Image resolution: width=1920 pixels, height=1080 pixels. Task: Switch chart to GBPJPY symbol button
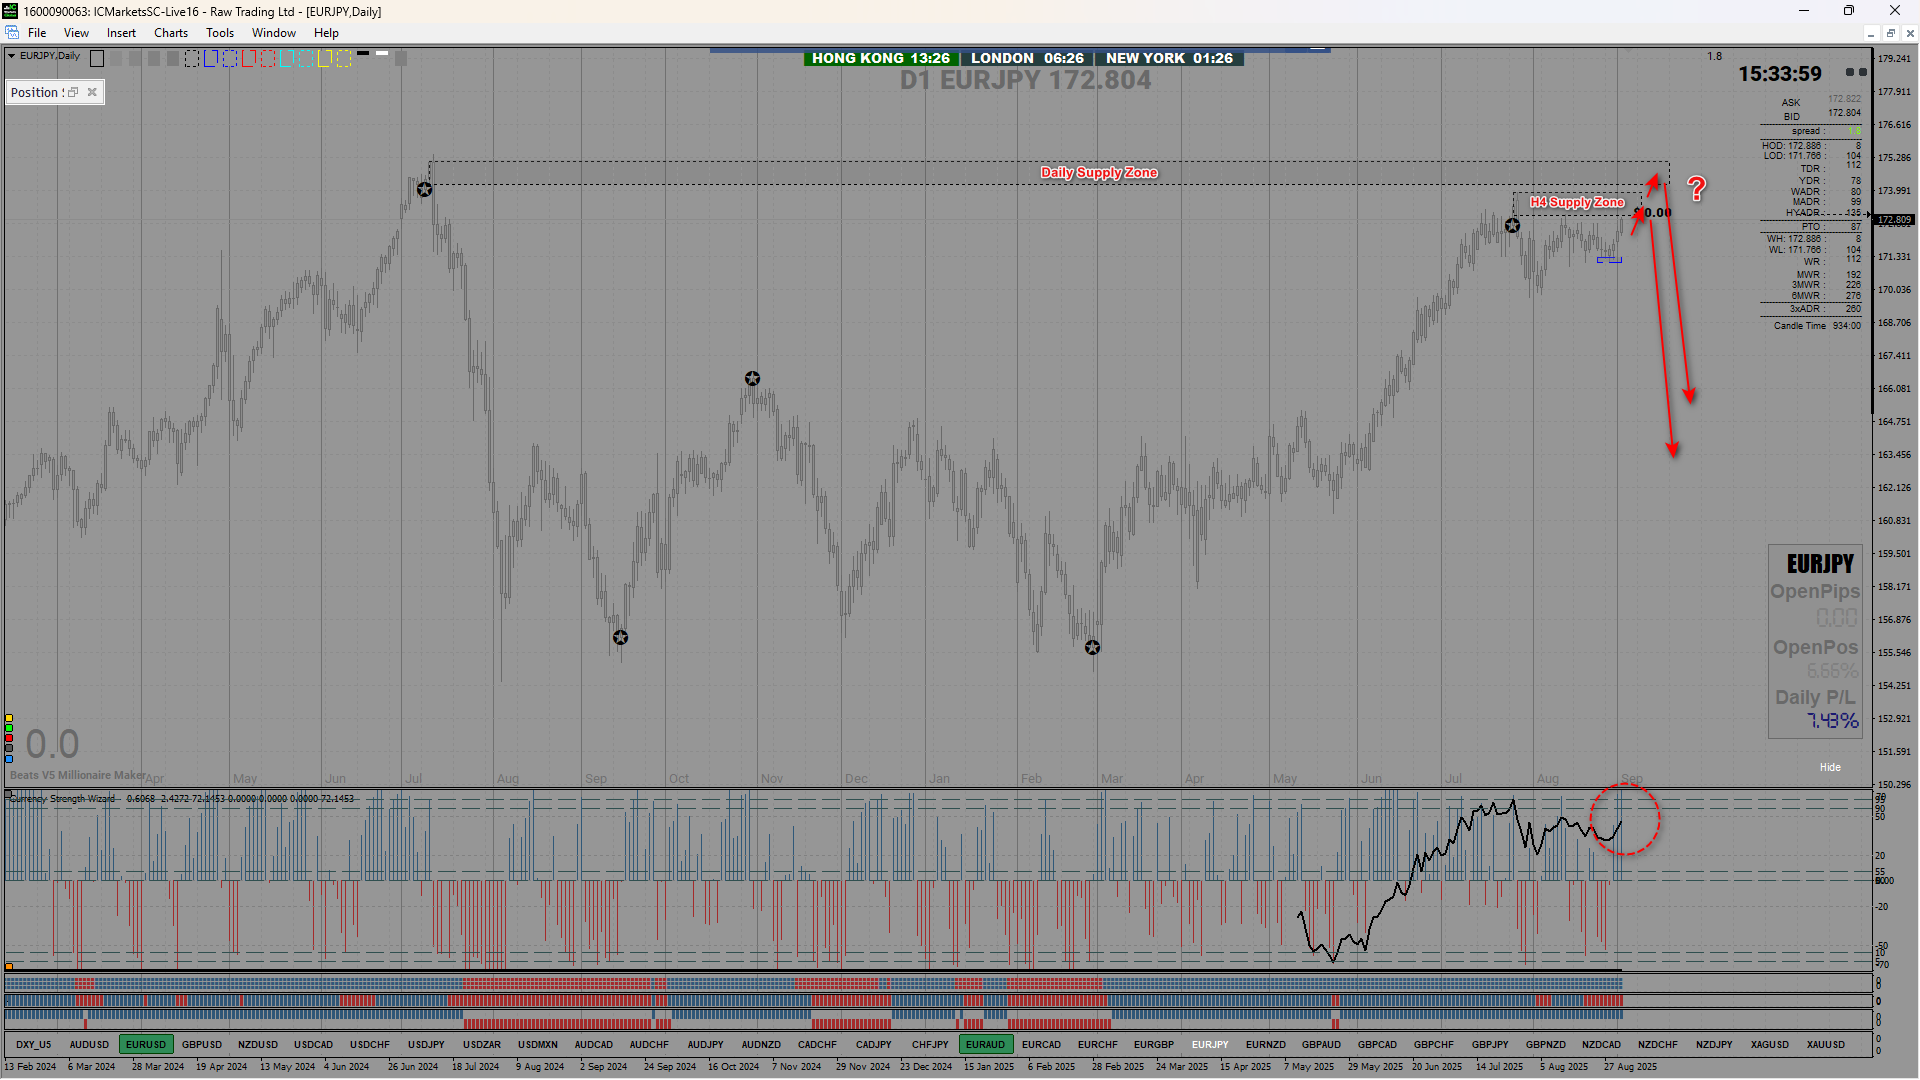[1489, 1044]
